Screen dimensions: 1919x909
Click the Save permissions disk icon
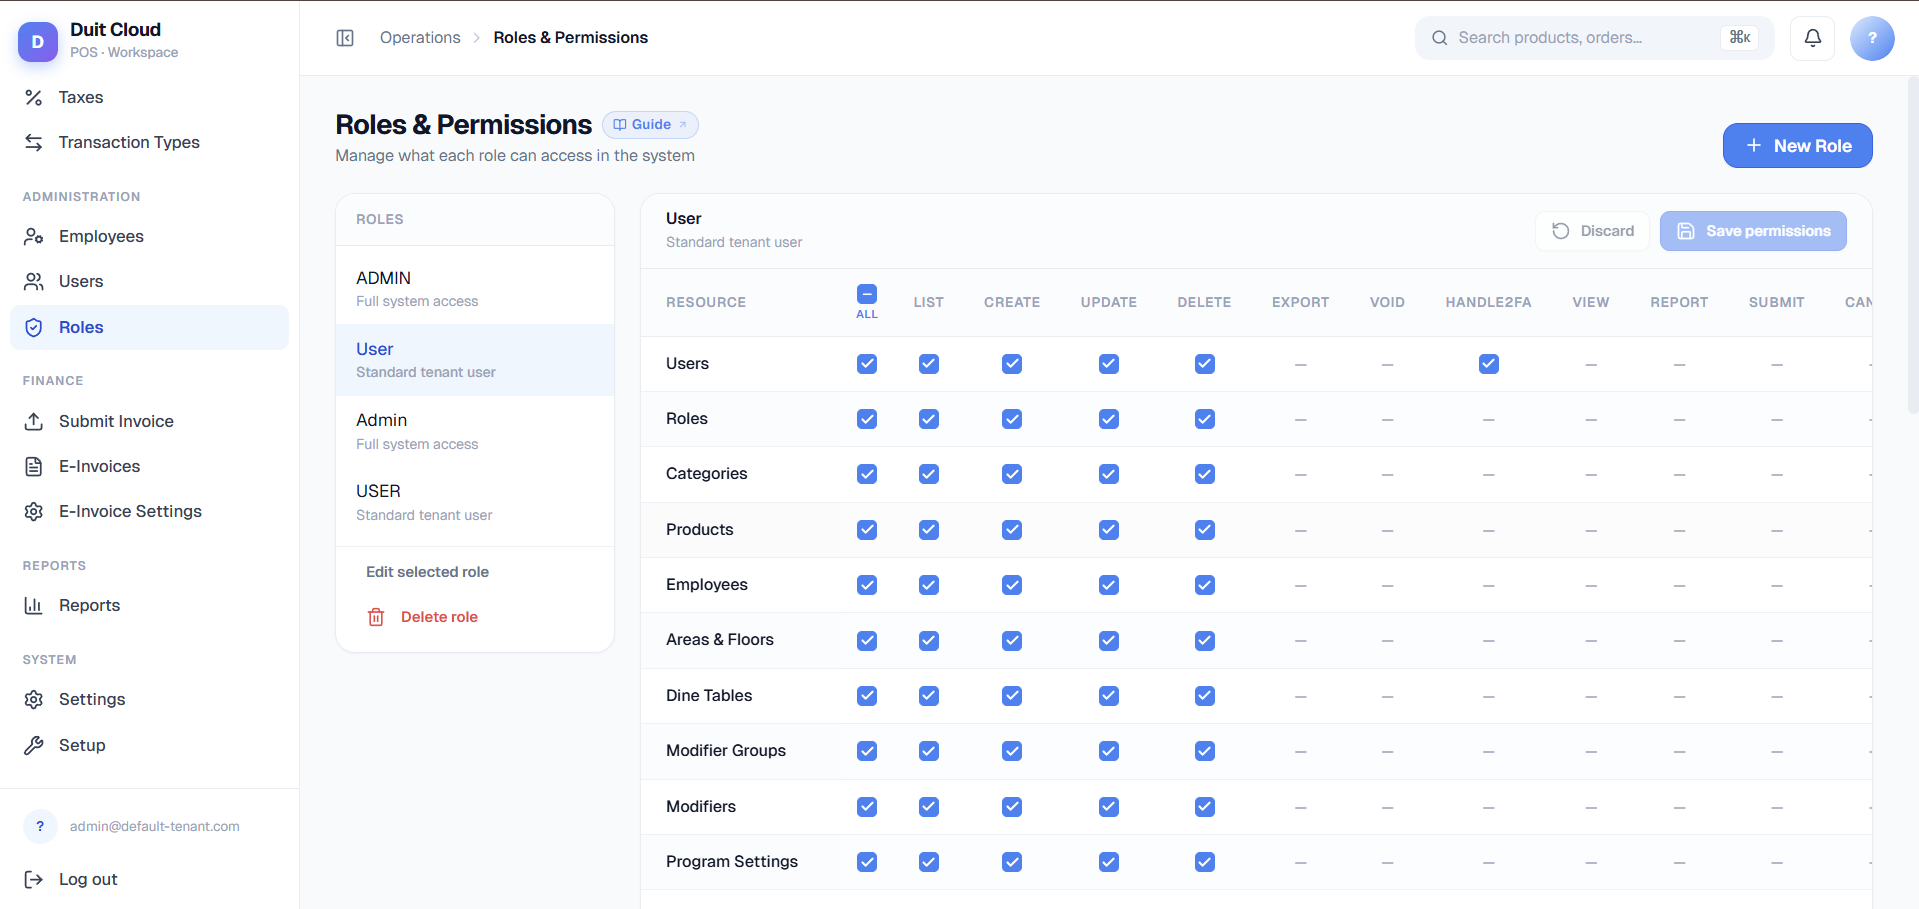click(x=1686, y=231)
